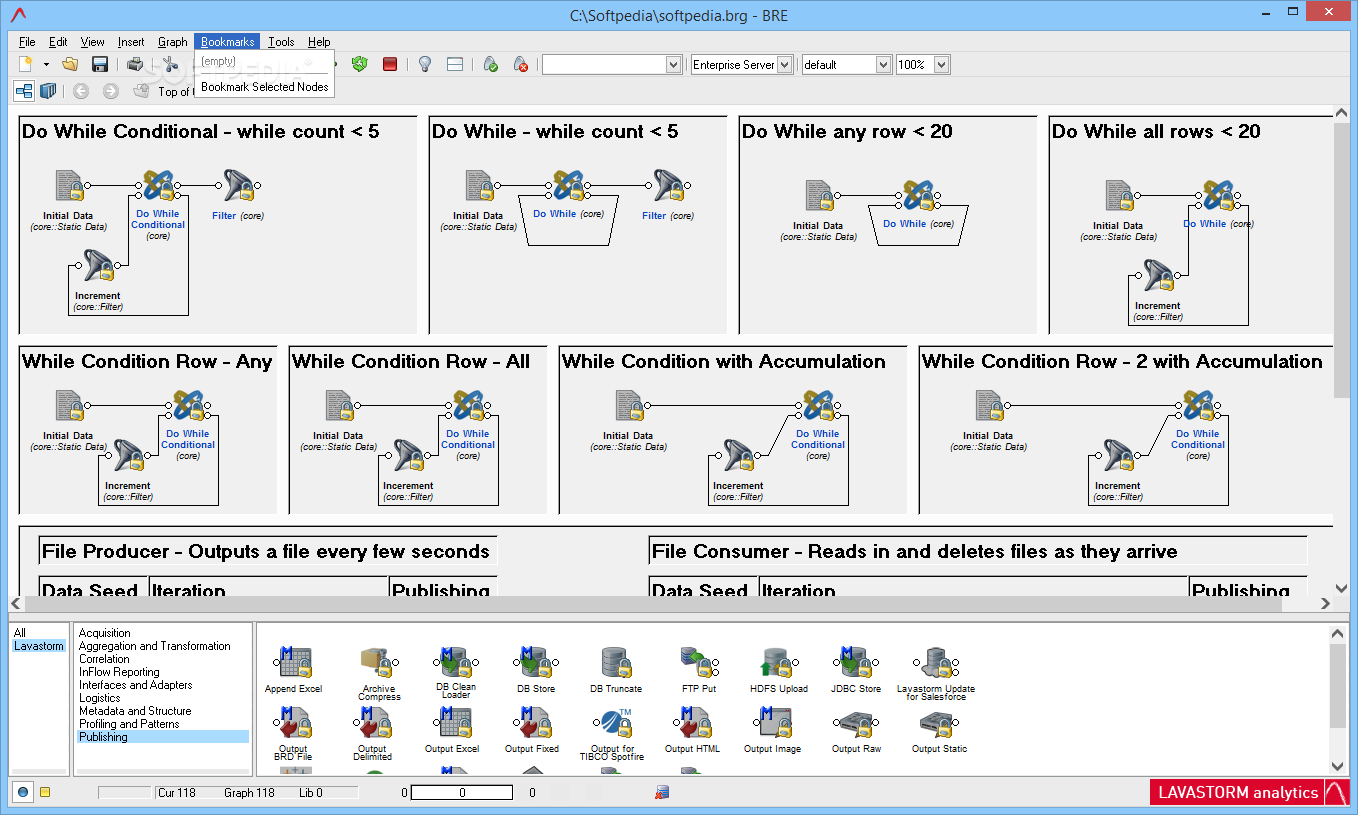1358x815 pixels.
Task: Select the Aggregation and Transformation category
Action: 155,646
